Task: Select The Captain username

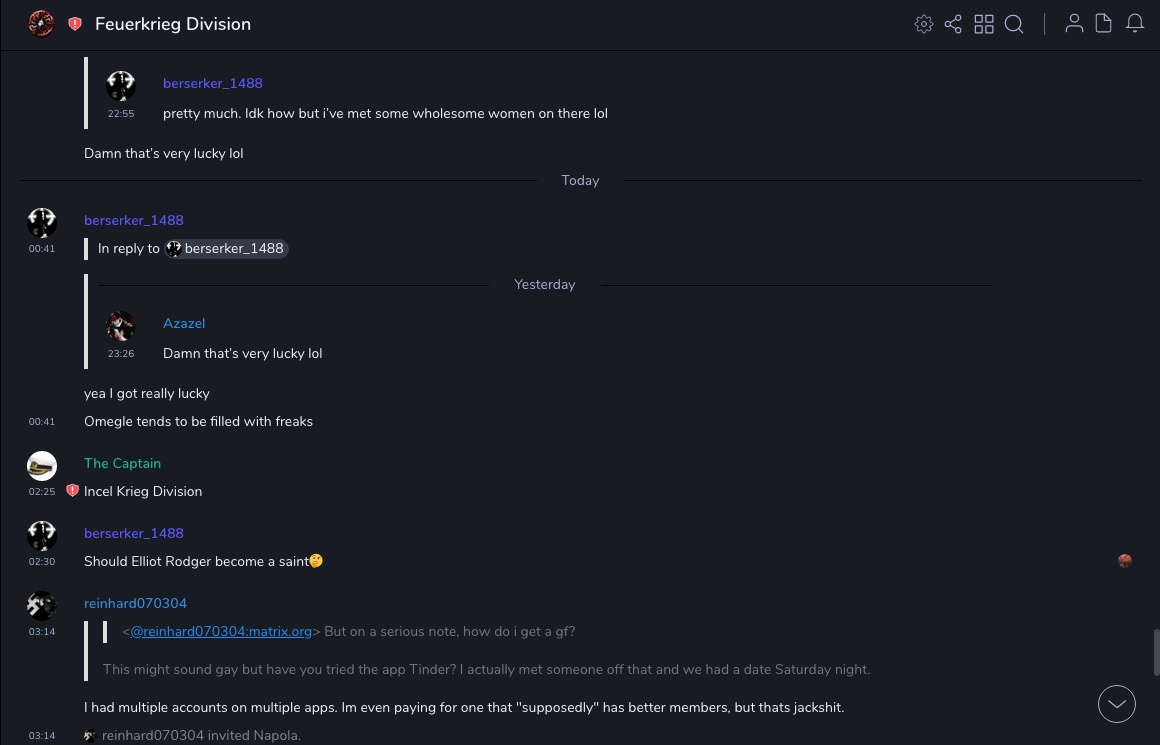Action: coord(122,463)
